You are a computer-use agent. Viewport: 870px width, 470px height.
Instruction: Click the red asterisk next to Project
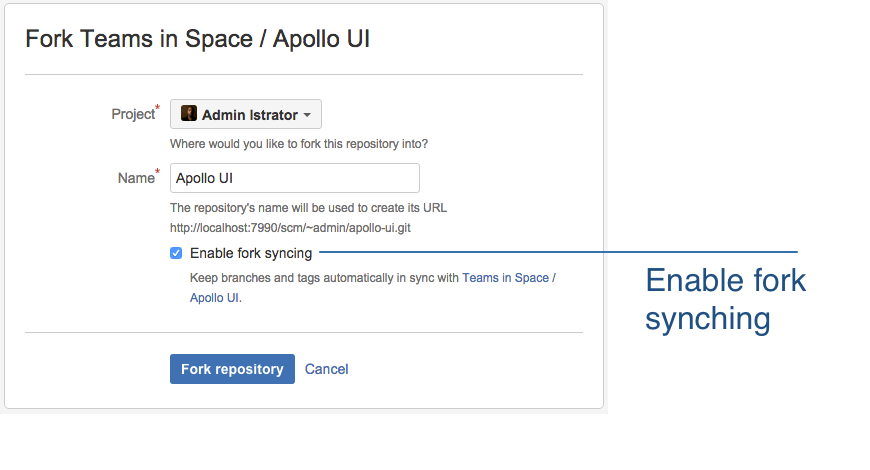(x=157, y=107)
